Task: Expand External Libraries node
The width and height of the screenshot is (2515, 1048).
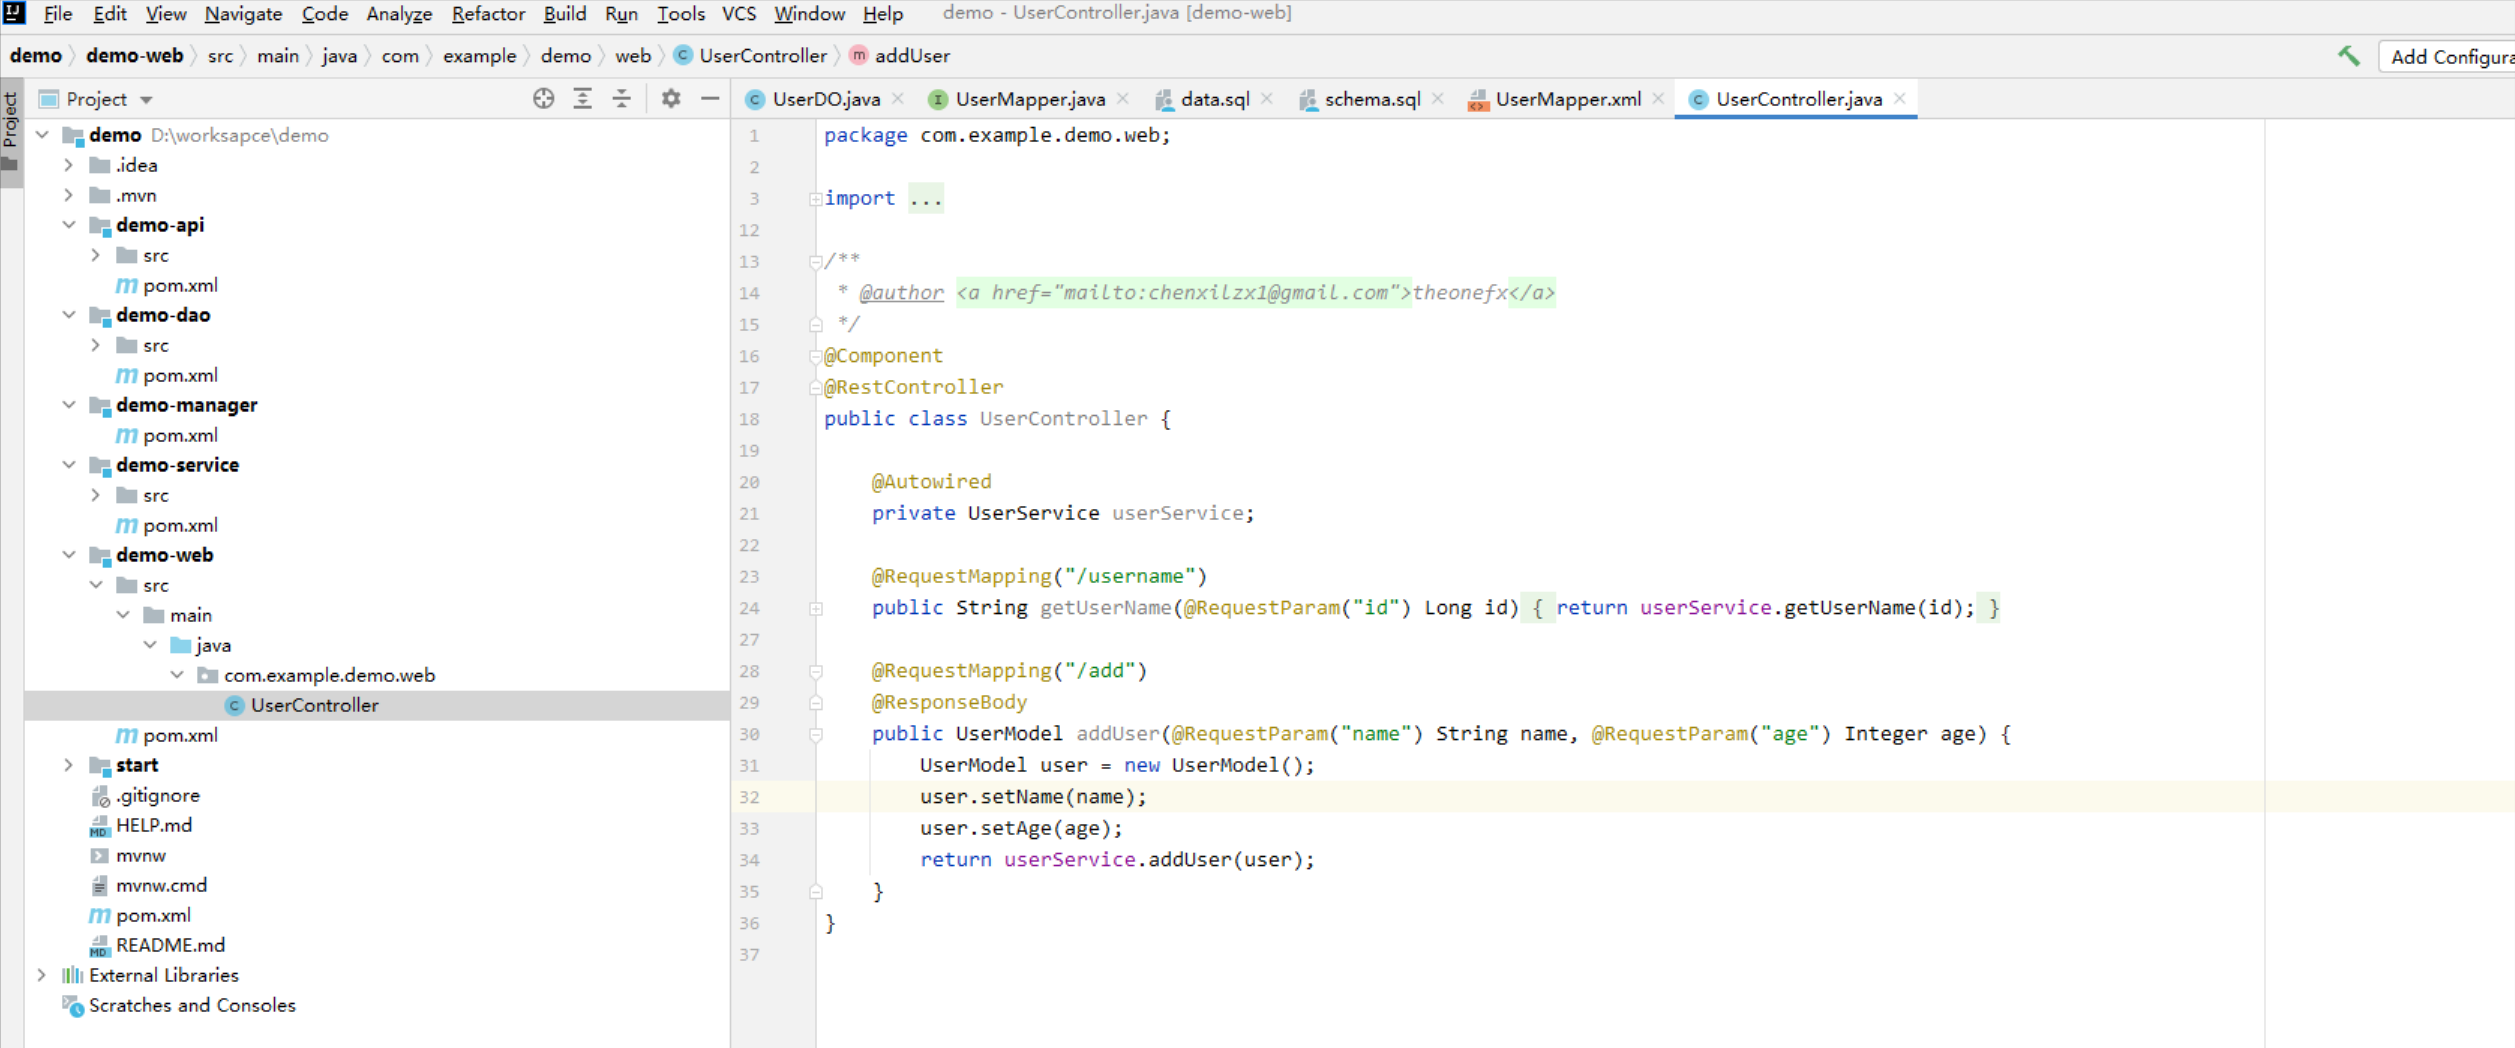Action: pyautogui.click(x=42, y=975)
